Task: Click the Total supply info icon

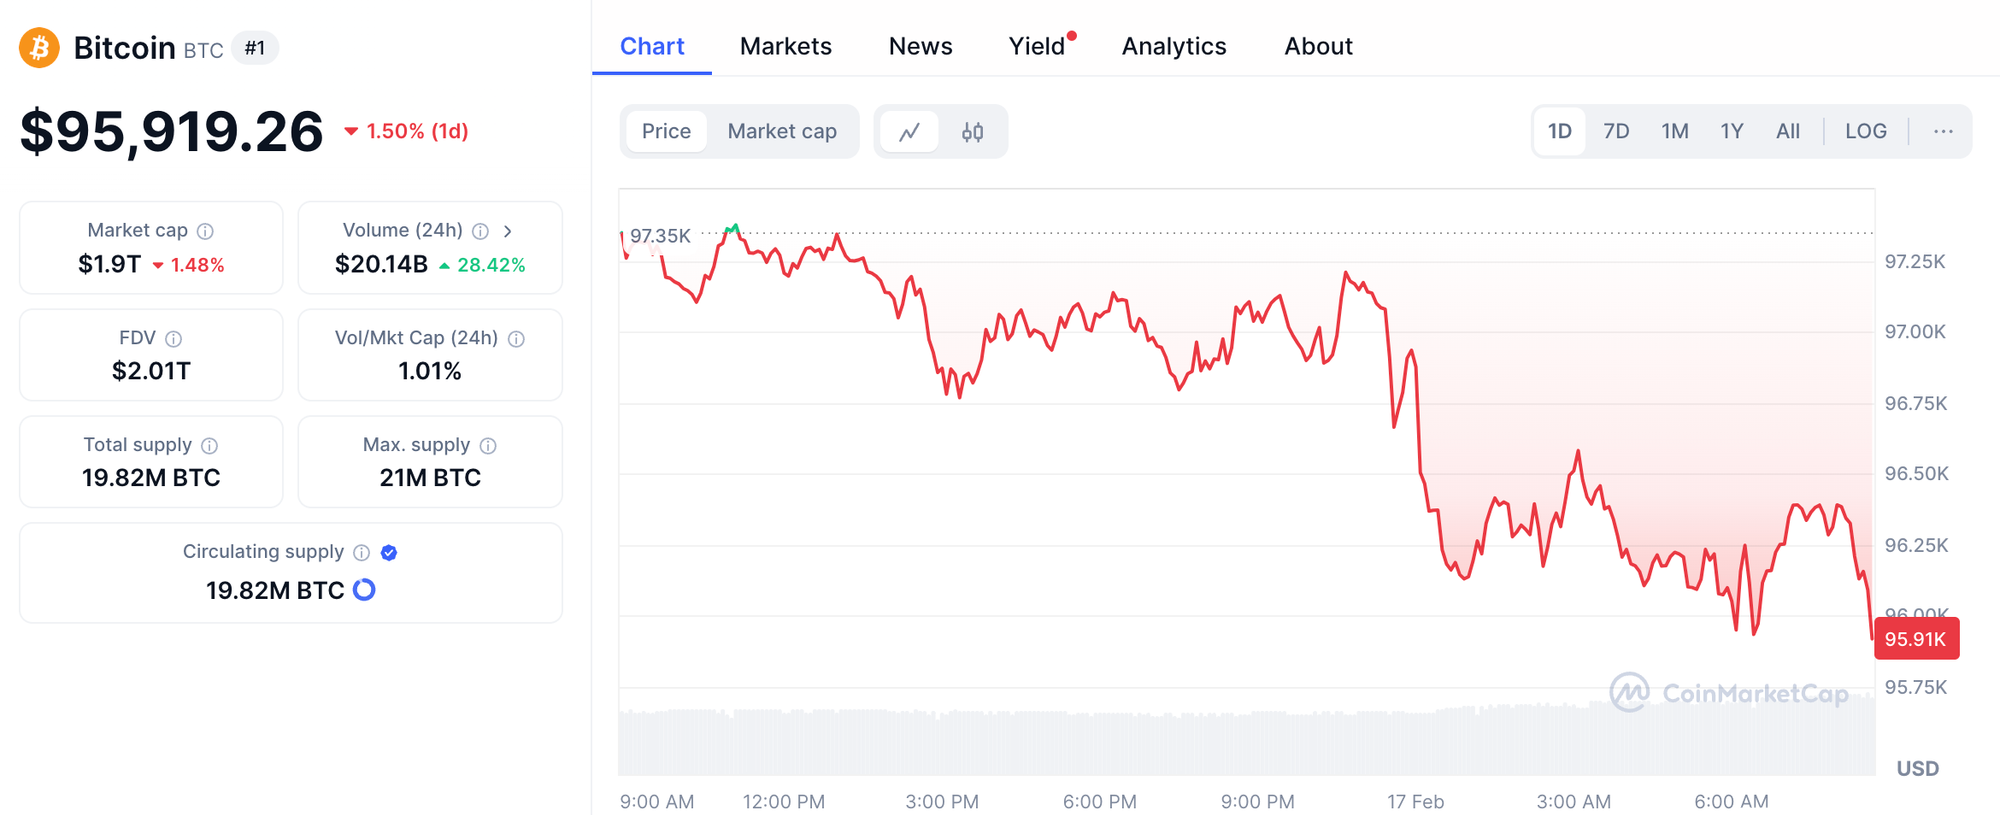Action: tap(209, 446)
